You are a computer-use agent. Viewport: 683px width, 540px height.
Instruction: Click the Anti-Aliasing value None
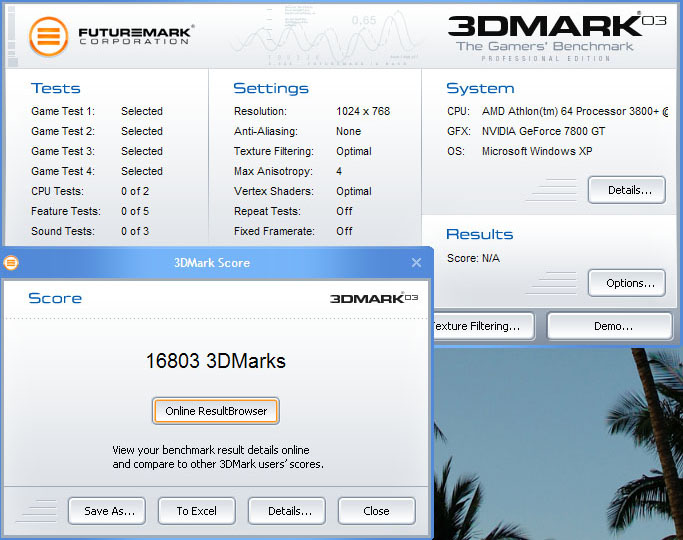tap(348, 131)
